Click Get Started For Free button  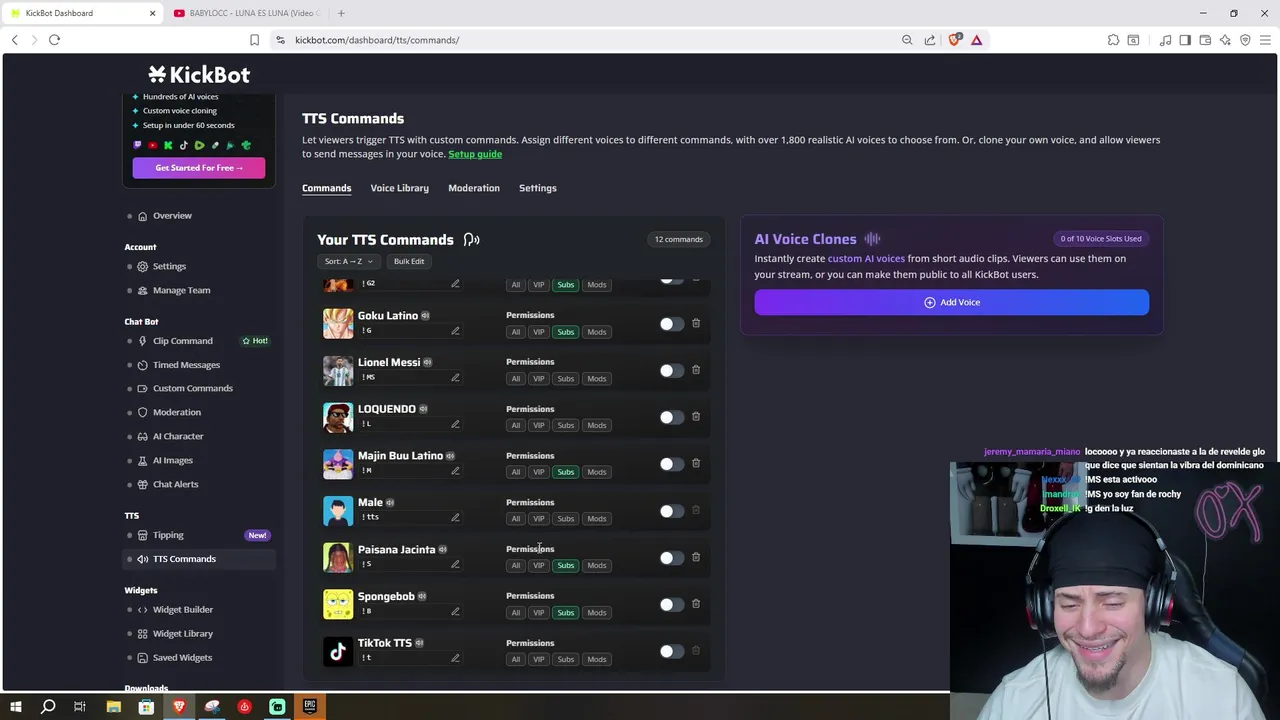pos(199,168)
